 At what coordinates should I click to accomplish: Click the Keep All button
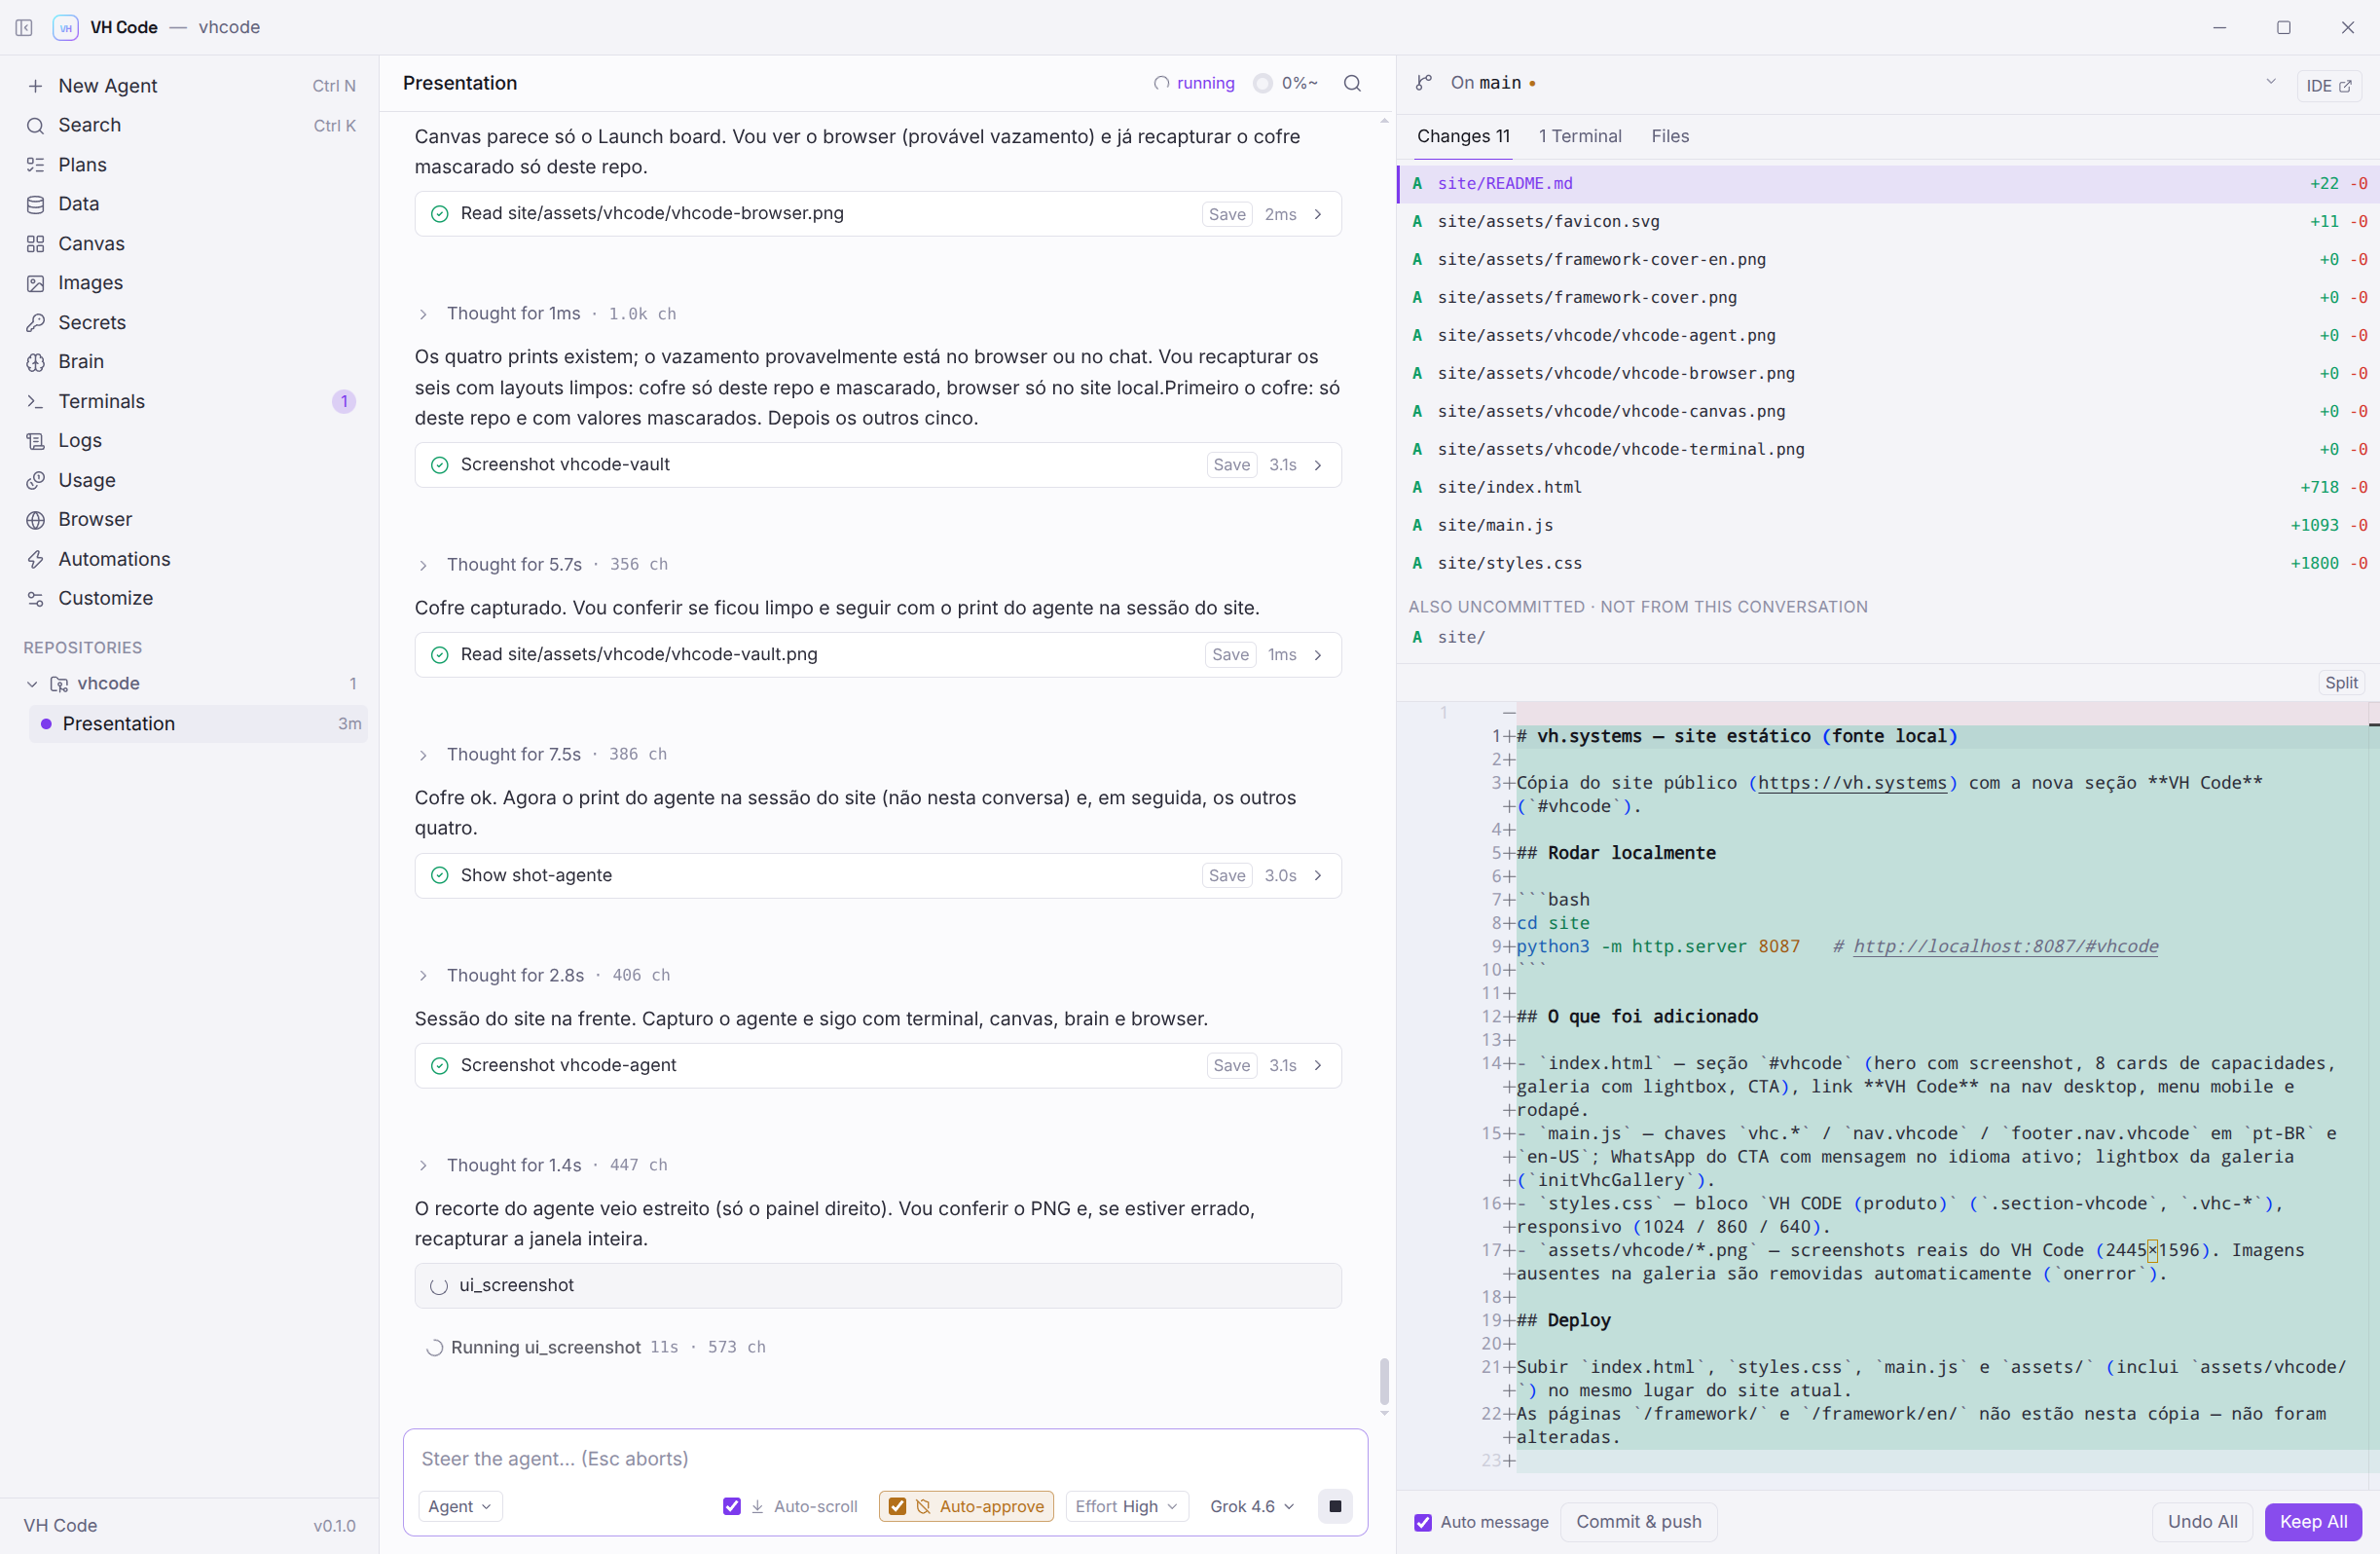[x=2313, y=1522]
